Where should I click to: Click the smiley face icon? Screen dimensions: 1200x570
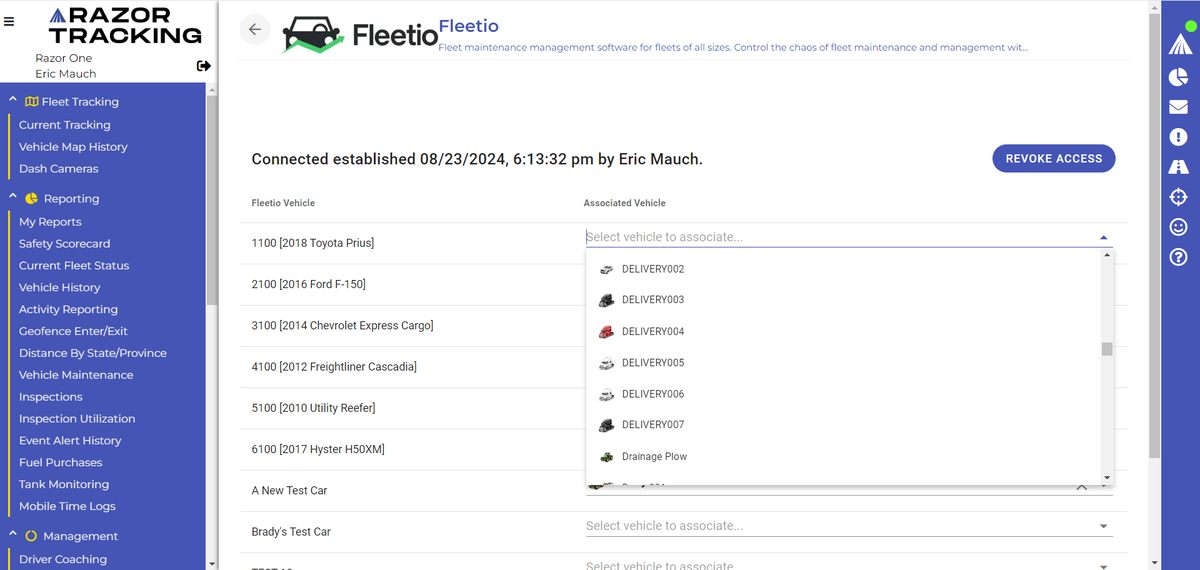(1178, 227)
